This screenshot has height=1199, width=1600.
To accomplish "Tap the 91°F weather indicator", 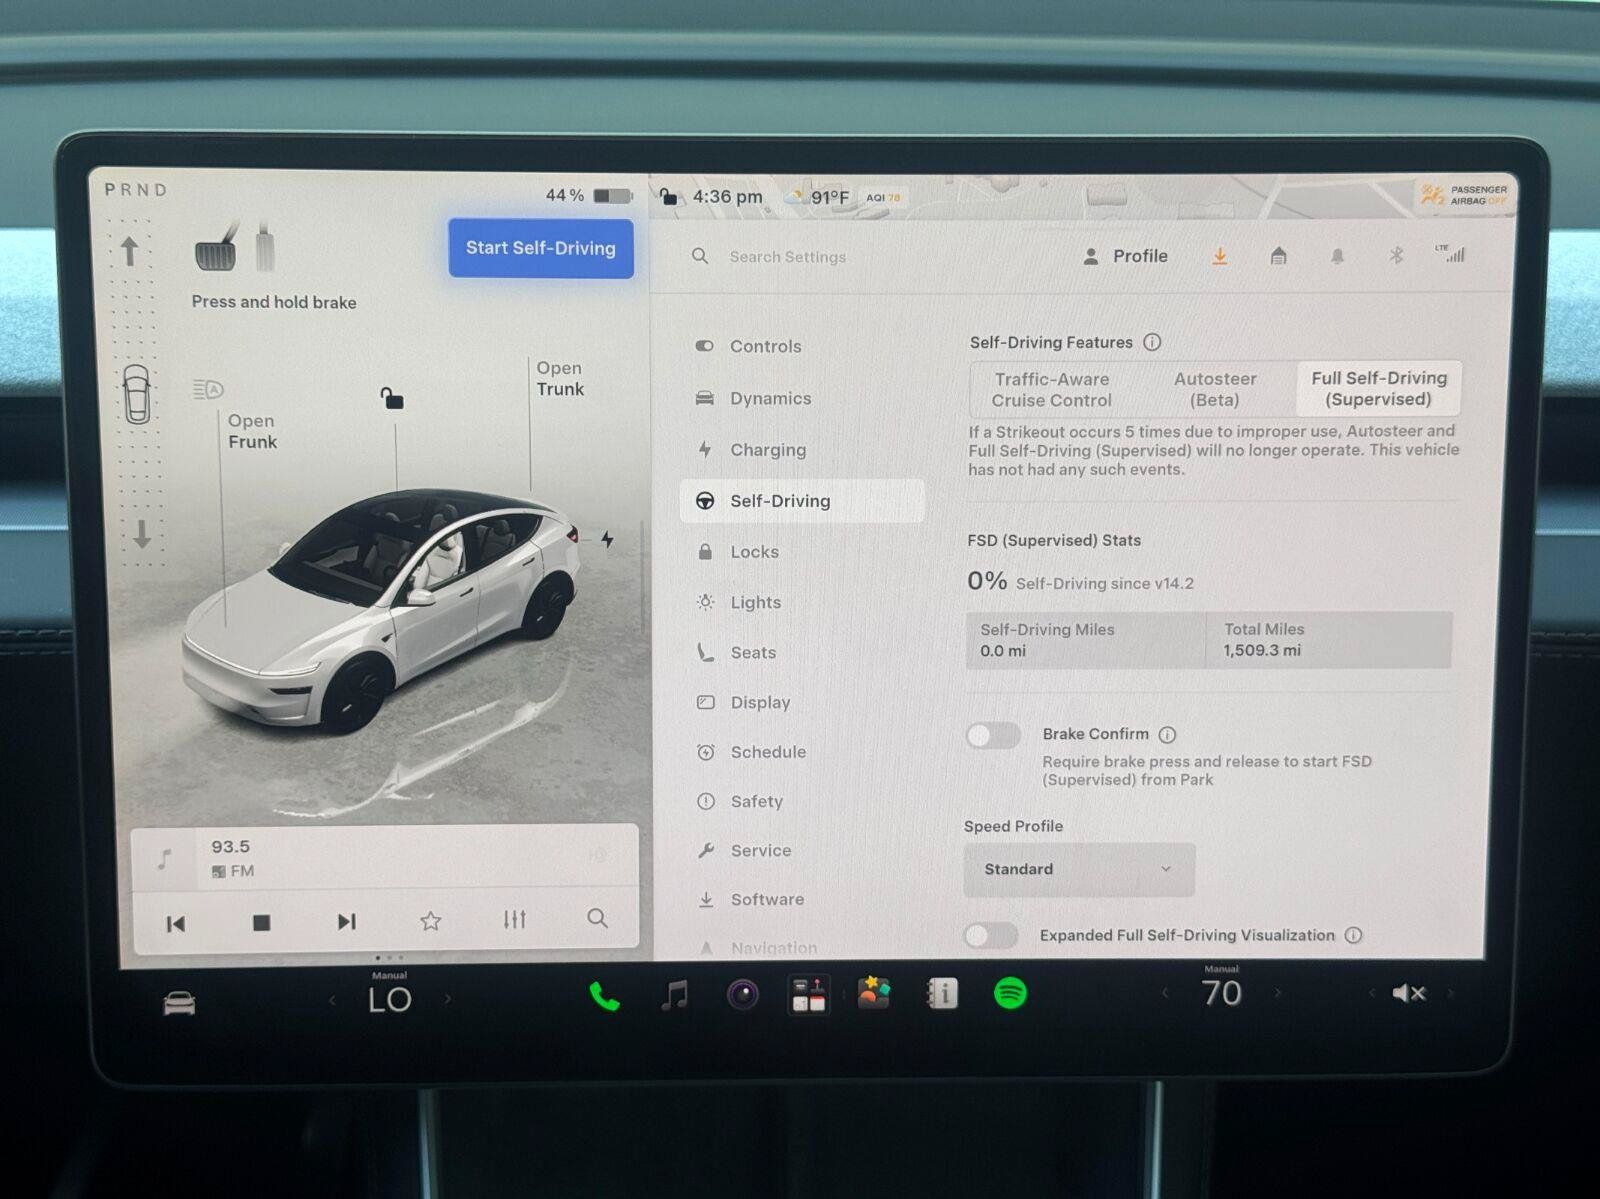I will pos(819,197).
